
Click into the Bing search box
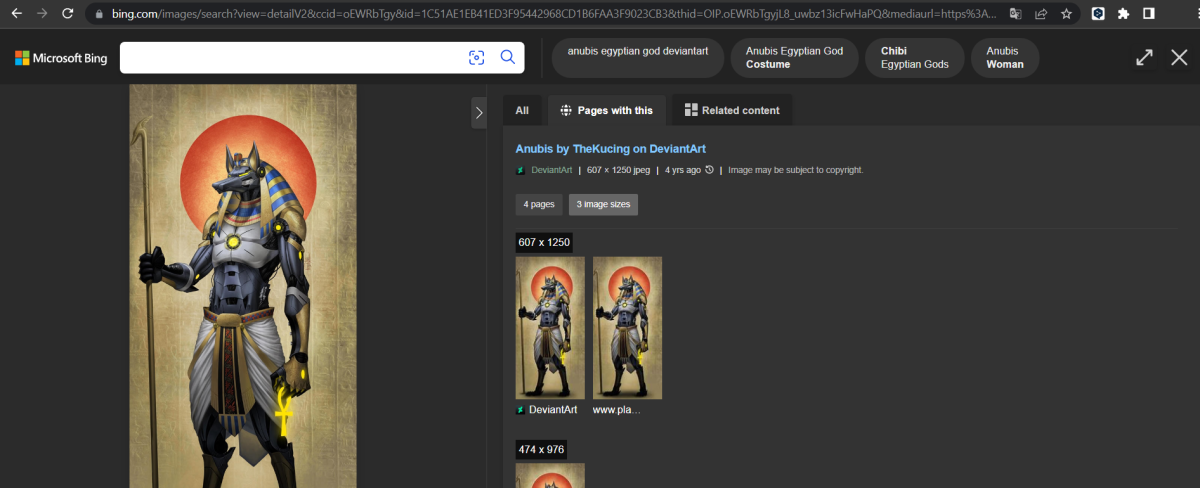290,58
